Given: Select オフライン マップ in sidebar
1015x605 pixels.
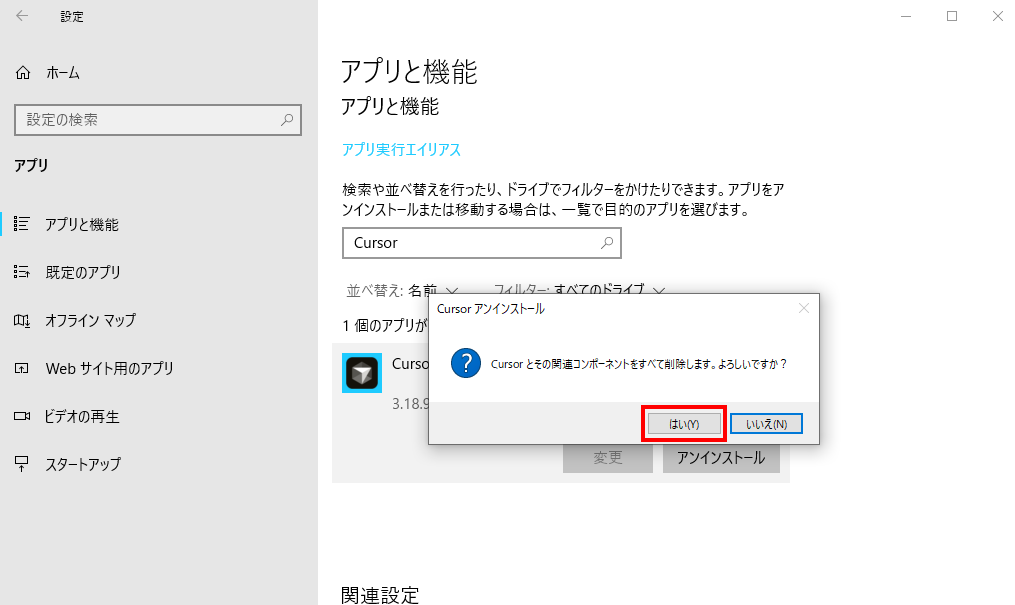Looking at the screenshot, I should pos(90,320).
